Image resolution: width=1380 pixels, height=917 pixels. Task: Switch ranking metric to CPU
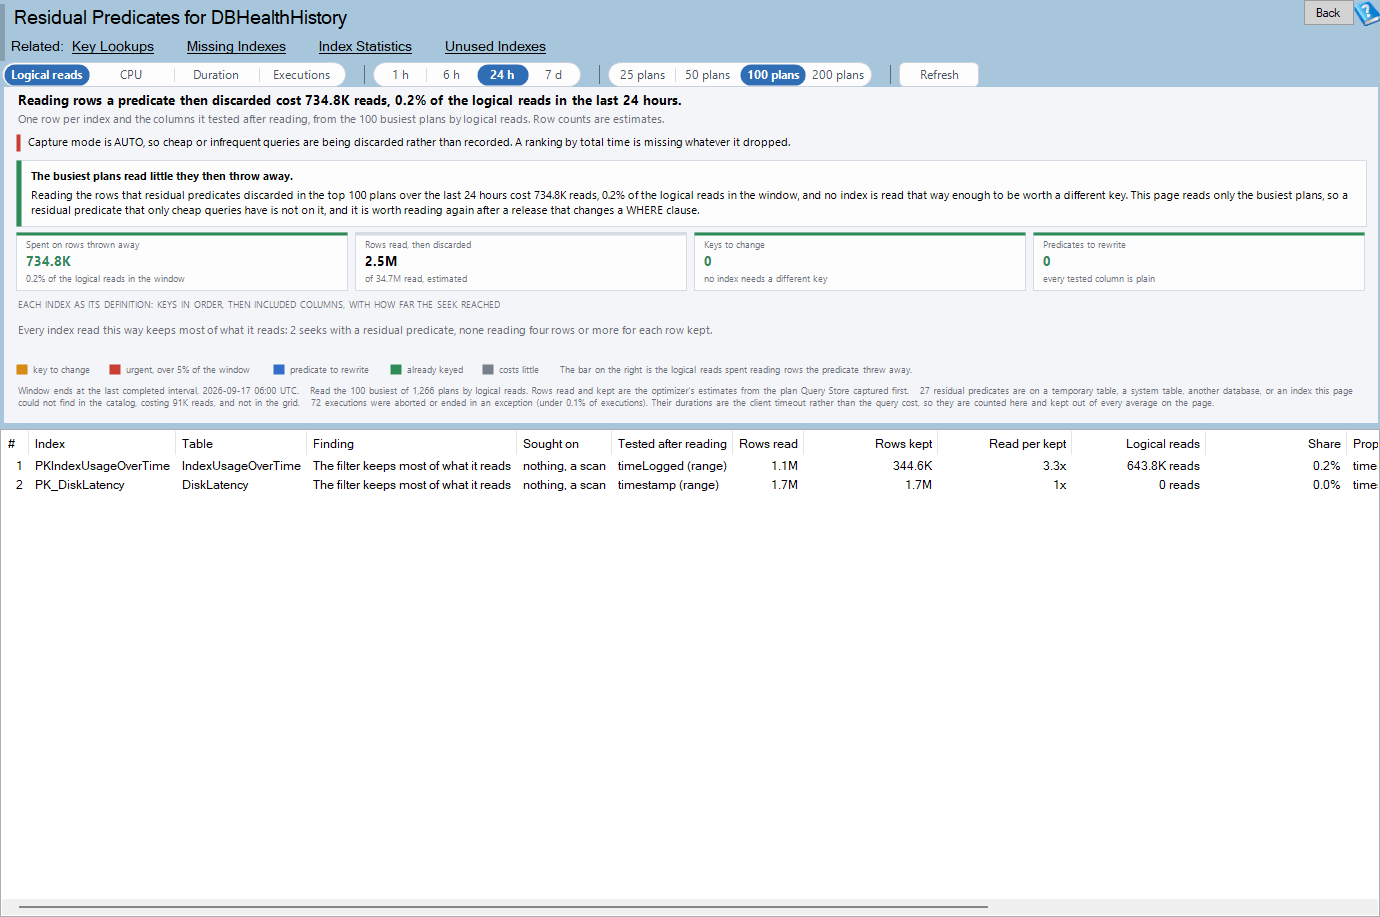(131, 75)
